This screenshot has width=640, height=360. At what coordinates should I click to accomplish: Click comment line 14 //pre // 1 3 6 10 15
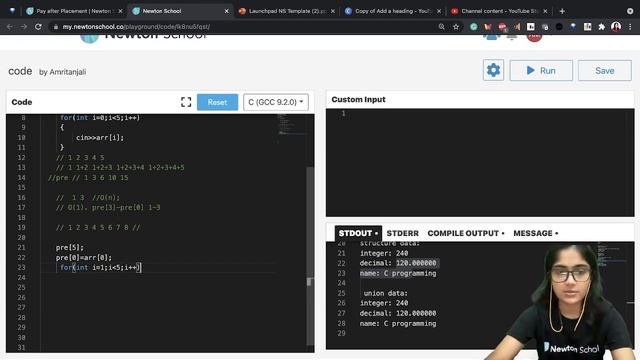tap(88, 178)
